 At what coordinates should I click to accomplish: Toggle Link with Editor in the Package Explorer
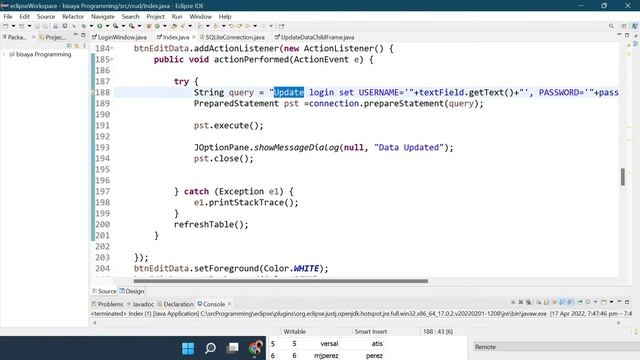77,45
